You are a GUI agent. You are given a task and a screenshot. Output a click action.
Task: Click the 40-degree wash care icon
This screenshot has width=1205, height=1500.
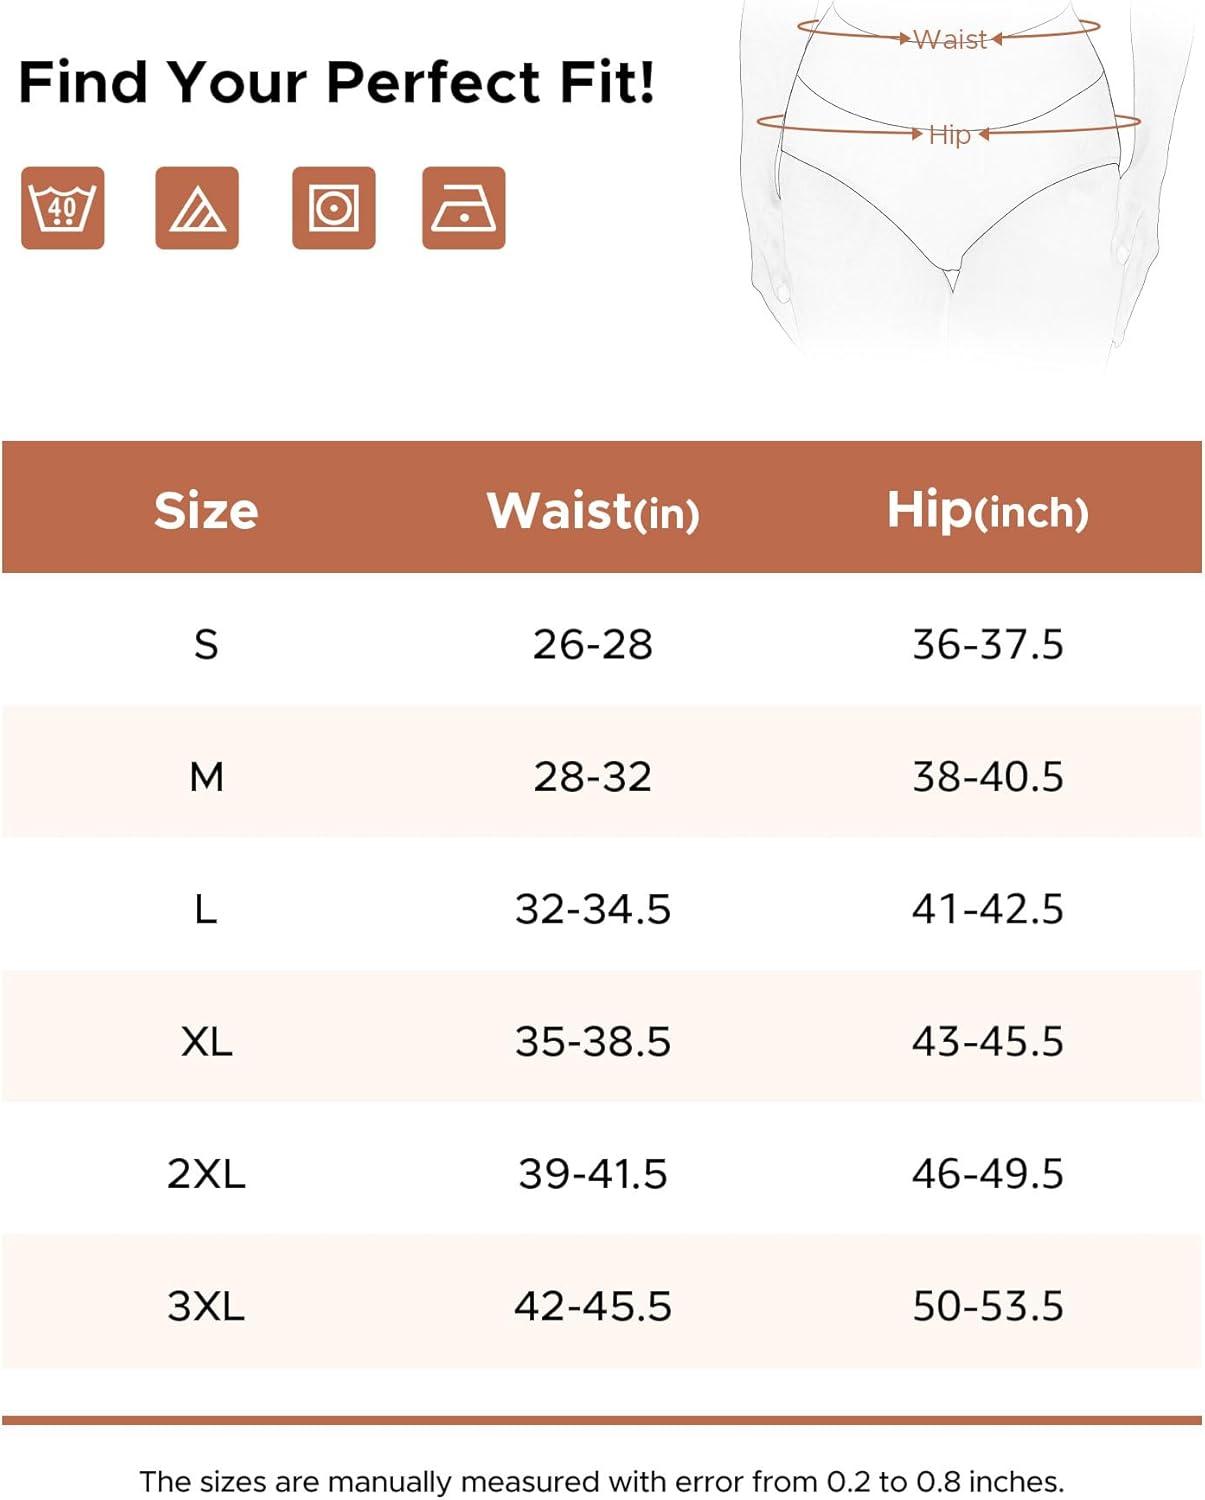(62, 208)
